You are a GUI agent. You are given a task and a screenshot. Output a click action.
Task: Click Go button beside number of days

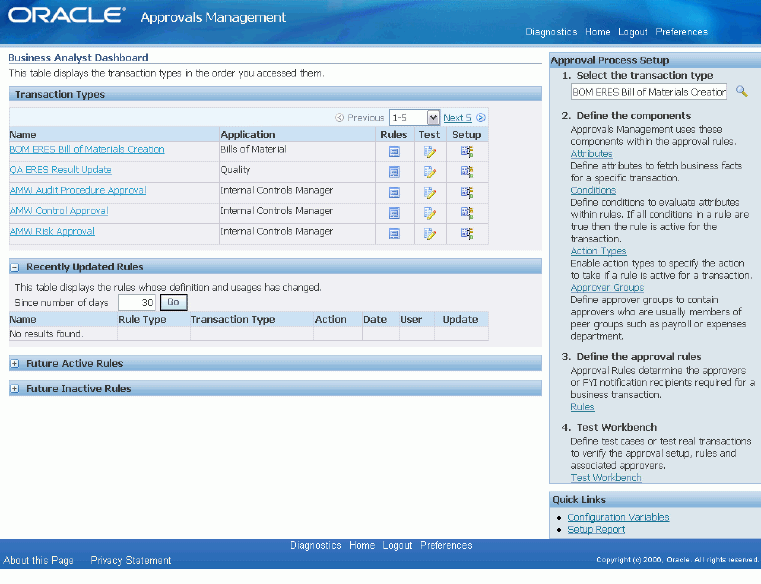coord(173,302)
